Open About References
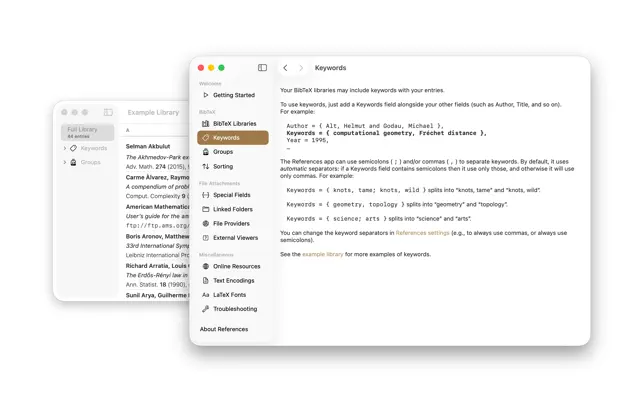Image resolution: width=643 pixels, height=402 pixels. point(224,329)
